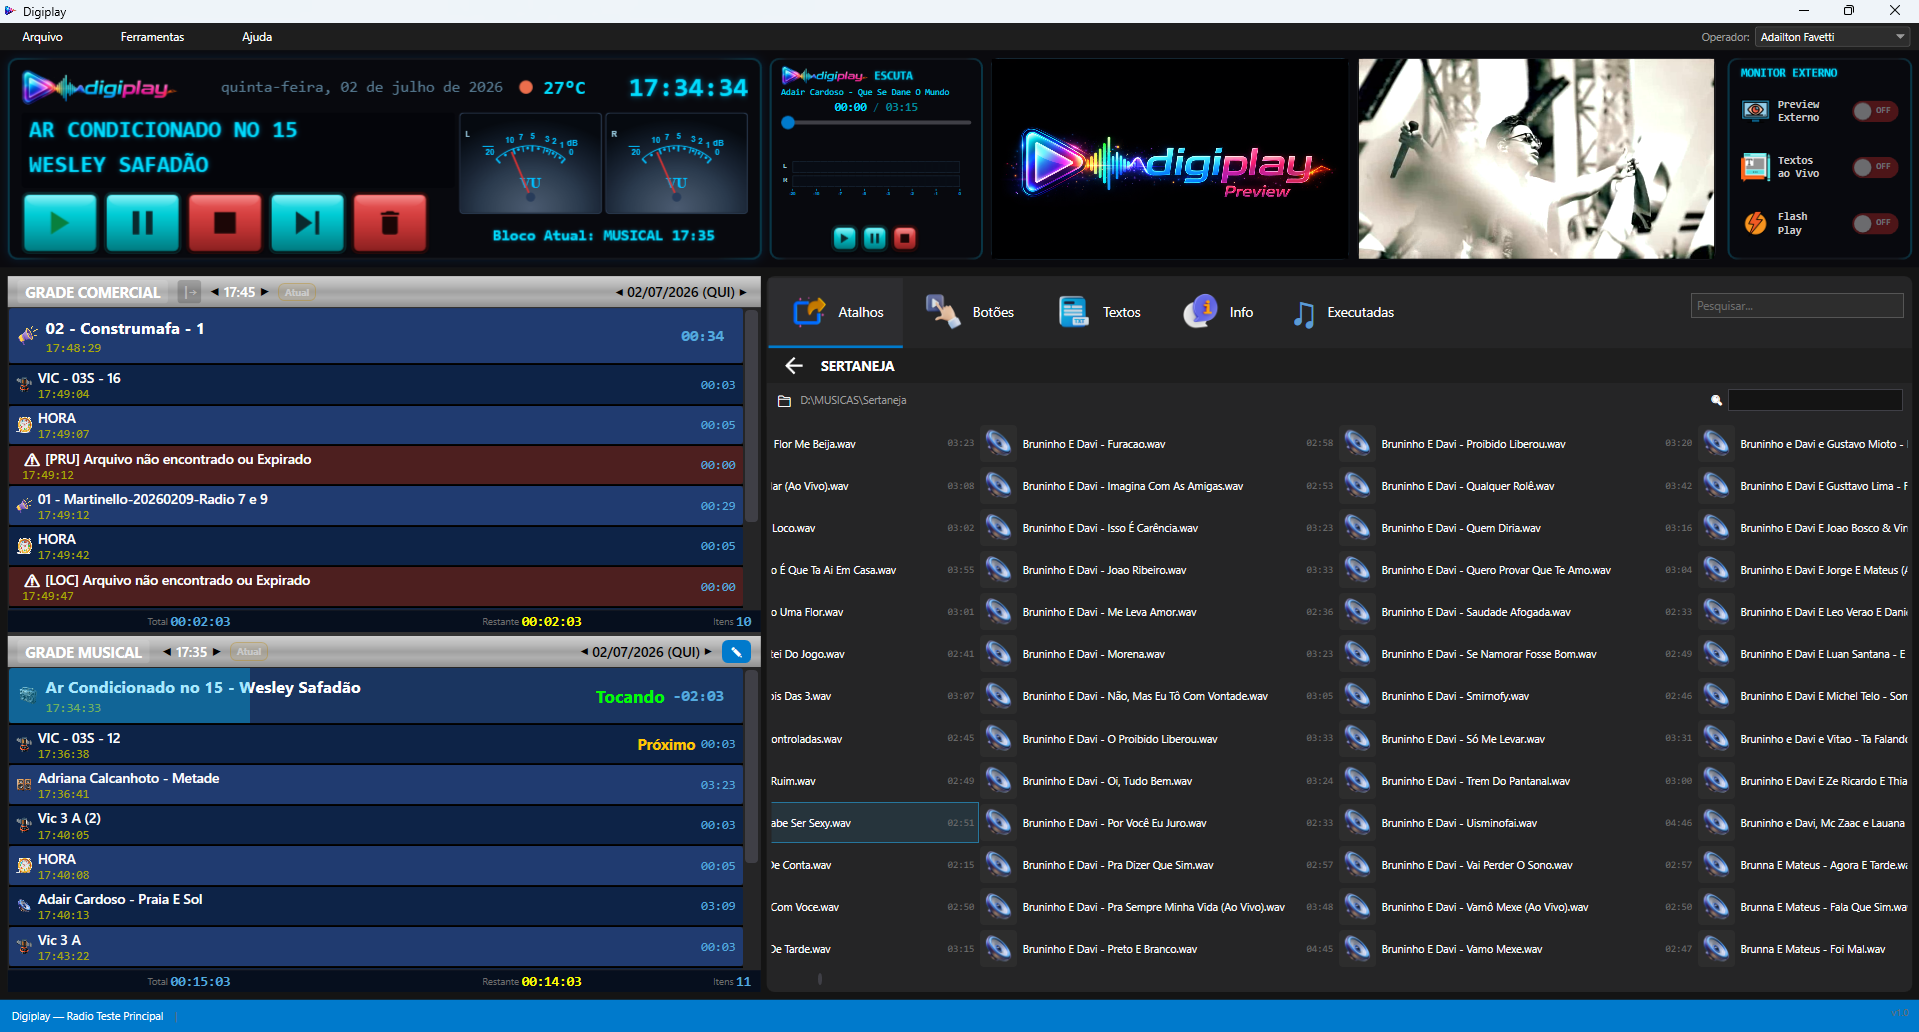Stop the main player with the red stop button
1919x1032 pixels.
coord(225,222)
